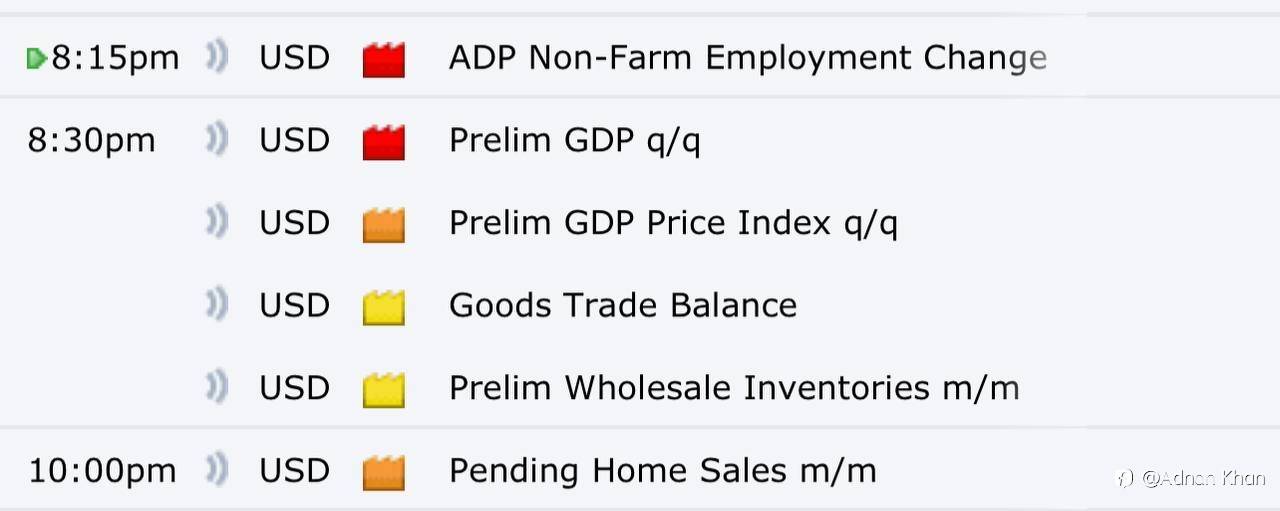This screenshot has width=1280, height=511.
Task: Open Prelim GDP Price Index q/q event
Action: tap(673, 223)
